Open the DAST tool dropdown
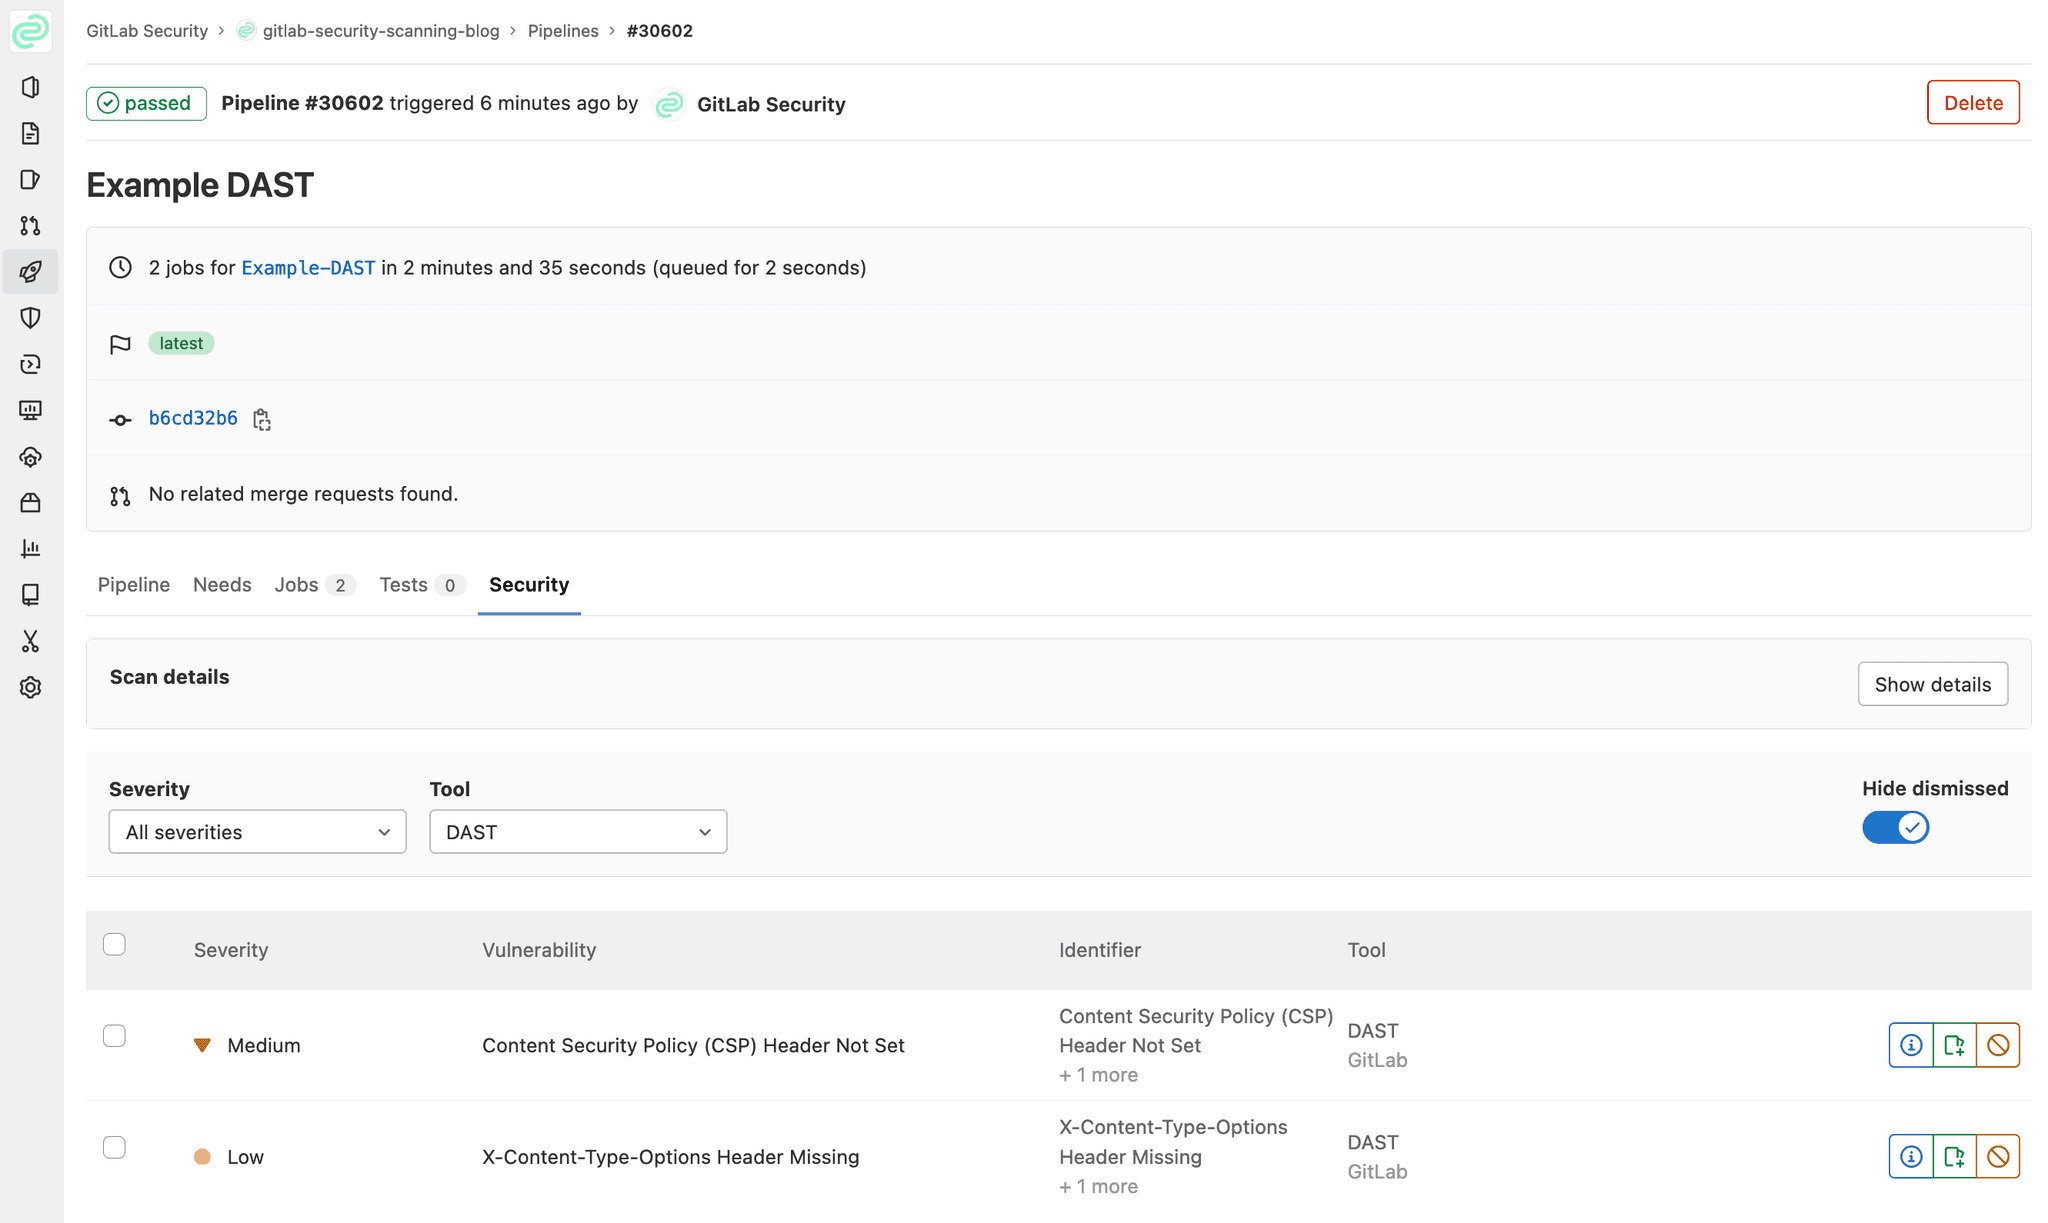Screen dimensions: 2048x1223 pos(577,832)
